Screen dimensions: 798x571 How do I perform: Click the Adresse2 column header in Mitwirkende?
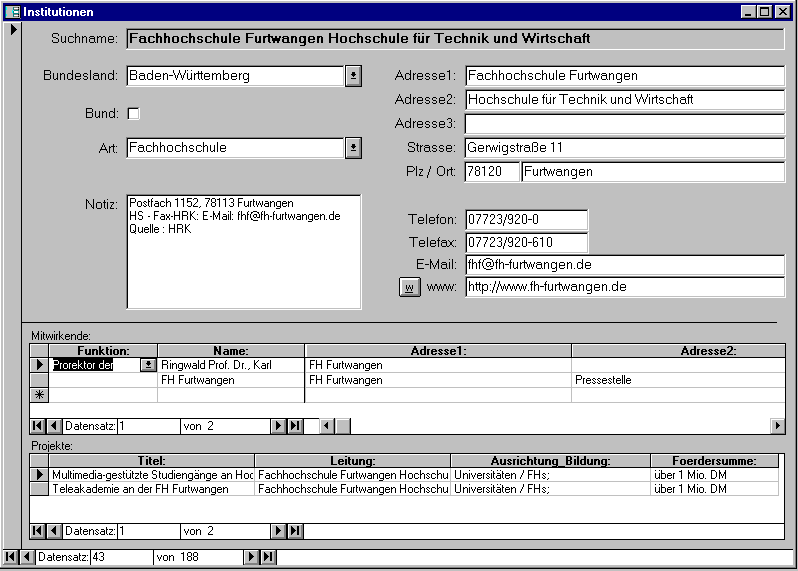[678, 351]
